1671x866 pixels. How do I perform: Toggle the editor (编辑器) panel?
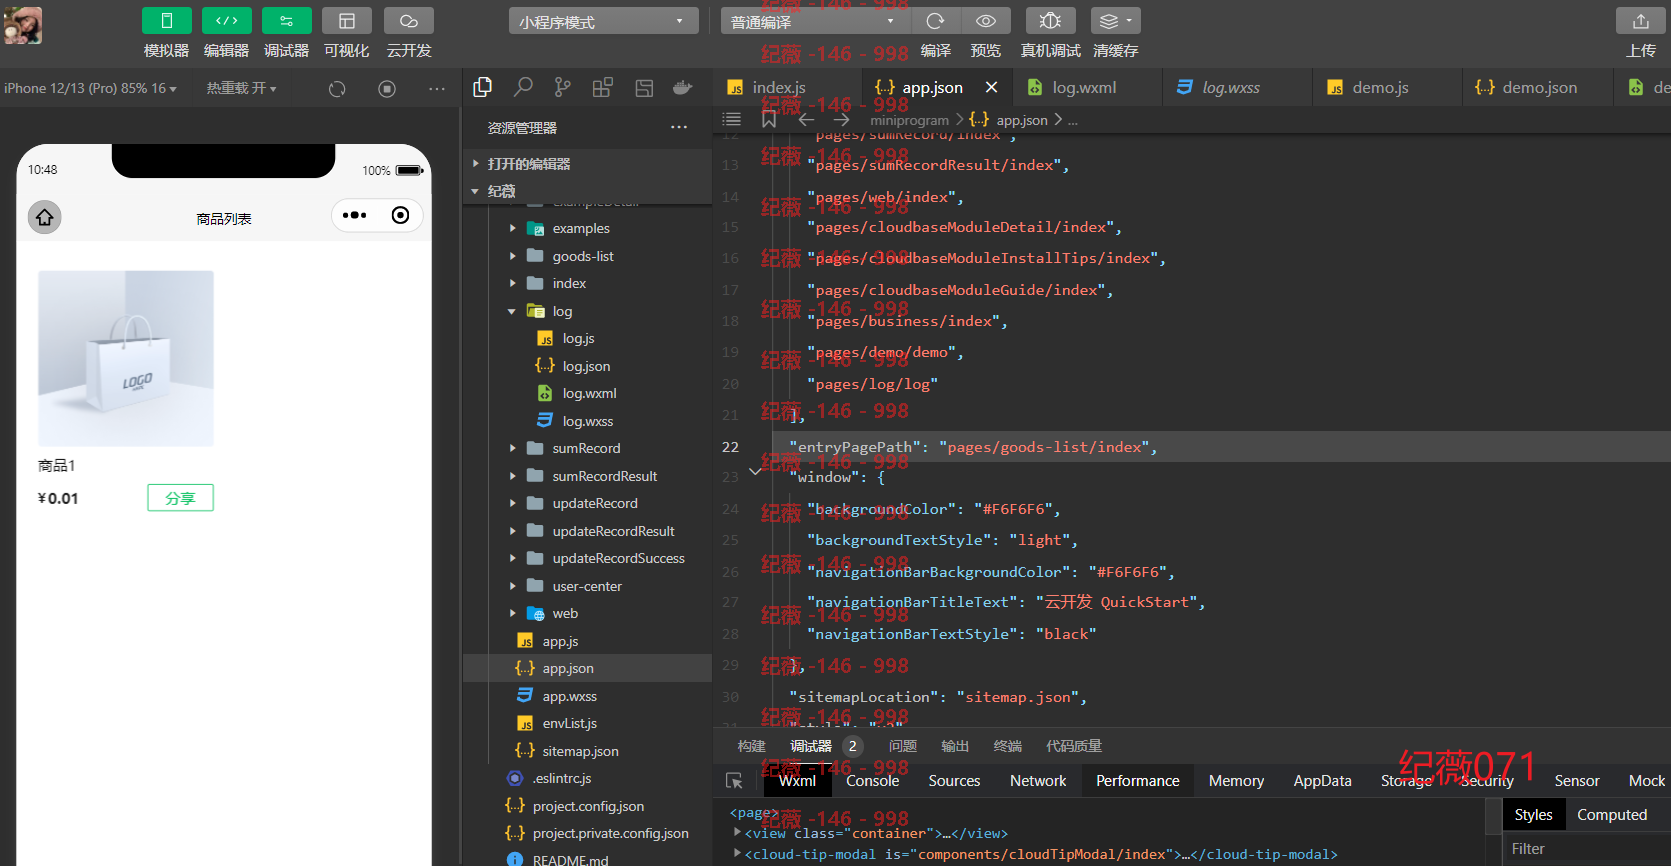pos(226,21)
